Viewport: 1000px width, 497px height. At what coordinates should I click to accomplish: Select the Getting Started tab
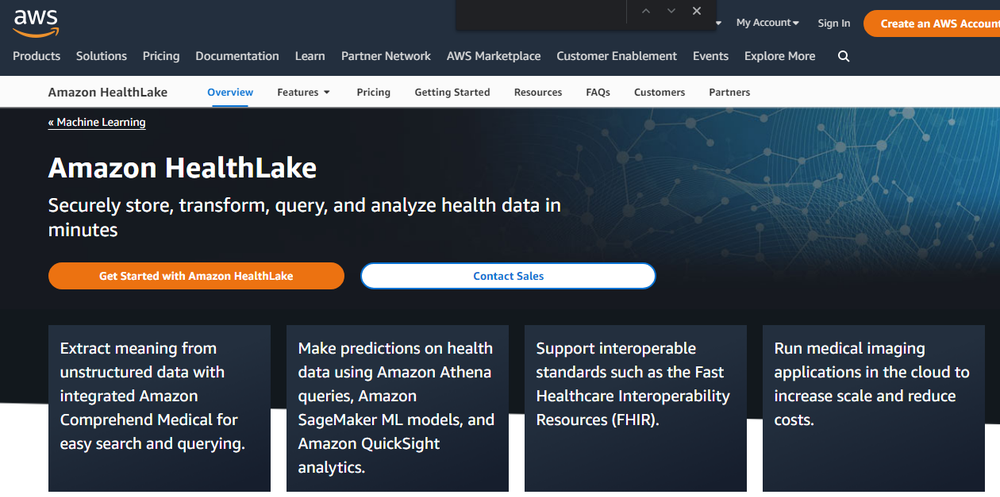click(x=452, y=92)
